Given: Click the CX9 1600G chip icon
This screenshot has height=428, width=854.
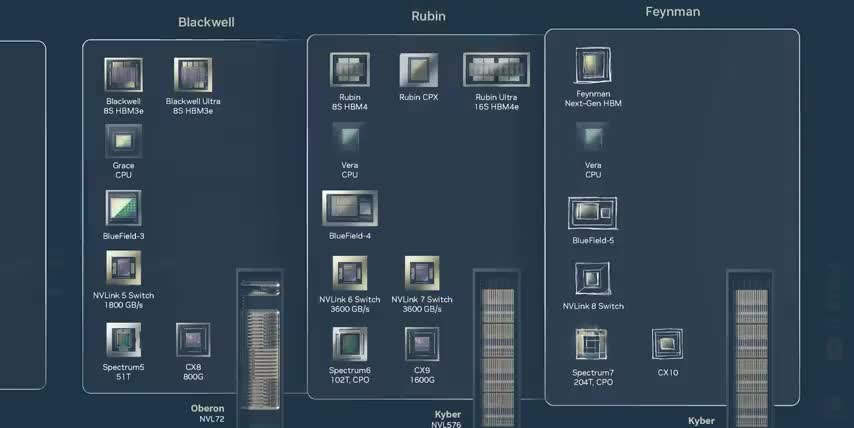Looking at the screenshot, I should click(x=422, y=344).
